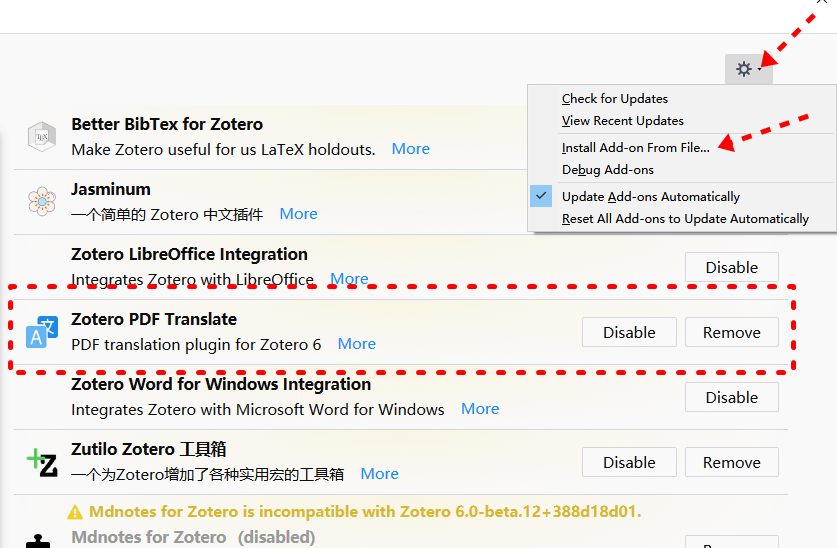The height and width of the screenshot is (548, 837).
Task: Show More details for Zotero Word Integration
Action: [480, 409]
